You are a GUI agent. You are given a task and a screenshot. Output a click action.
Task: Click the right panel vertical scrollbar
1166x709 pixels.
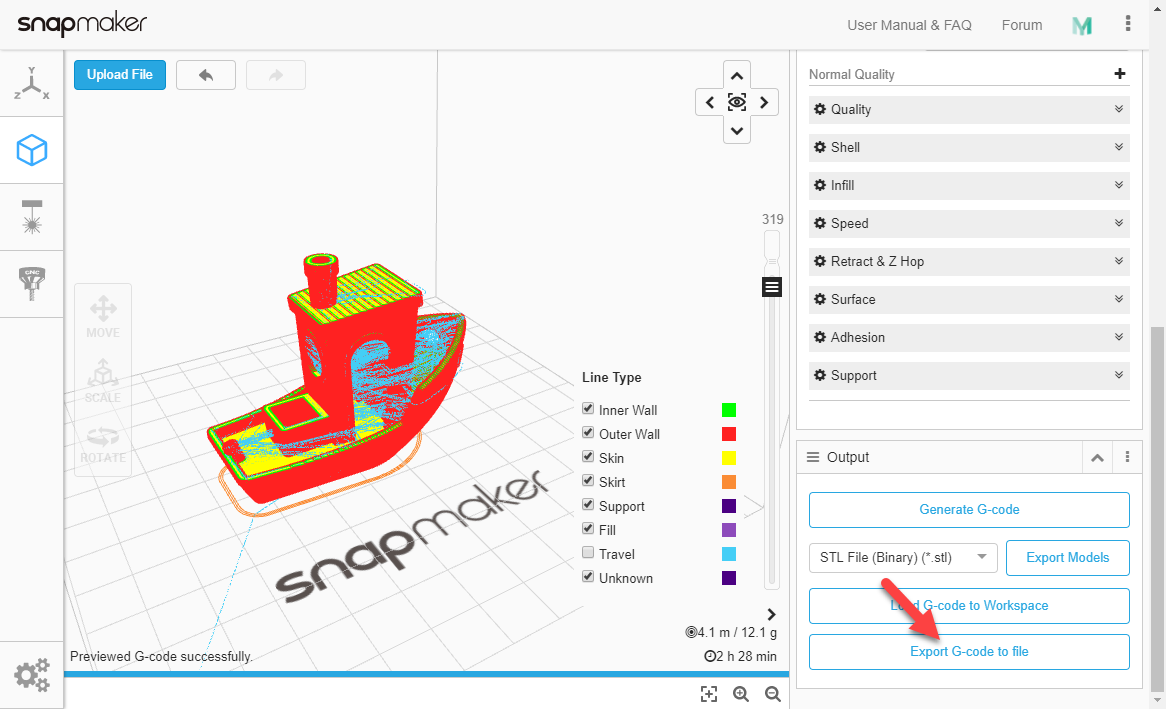click(1156, 510)
